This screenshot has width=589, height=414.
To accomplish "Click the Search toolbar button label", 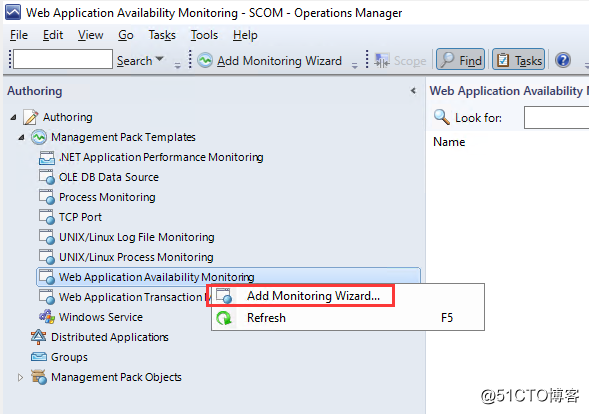I will 134,60.
